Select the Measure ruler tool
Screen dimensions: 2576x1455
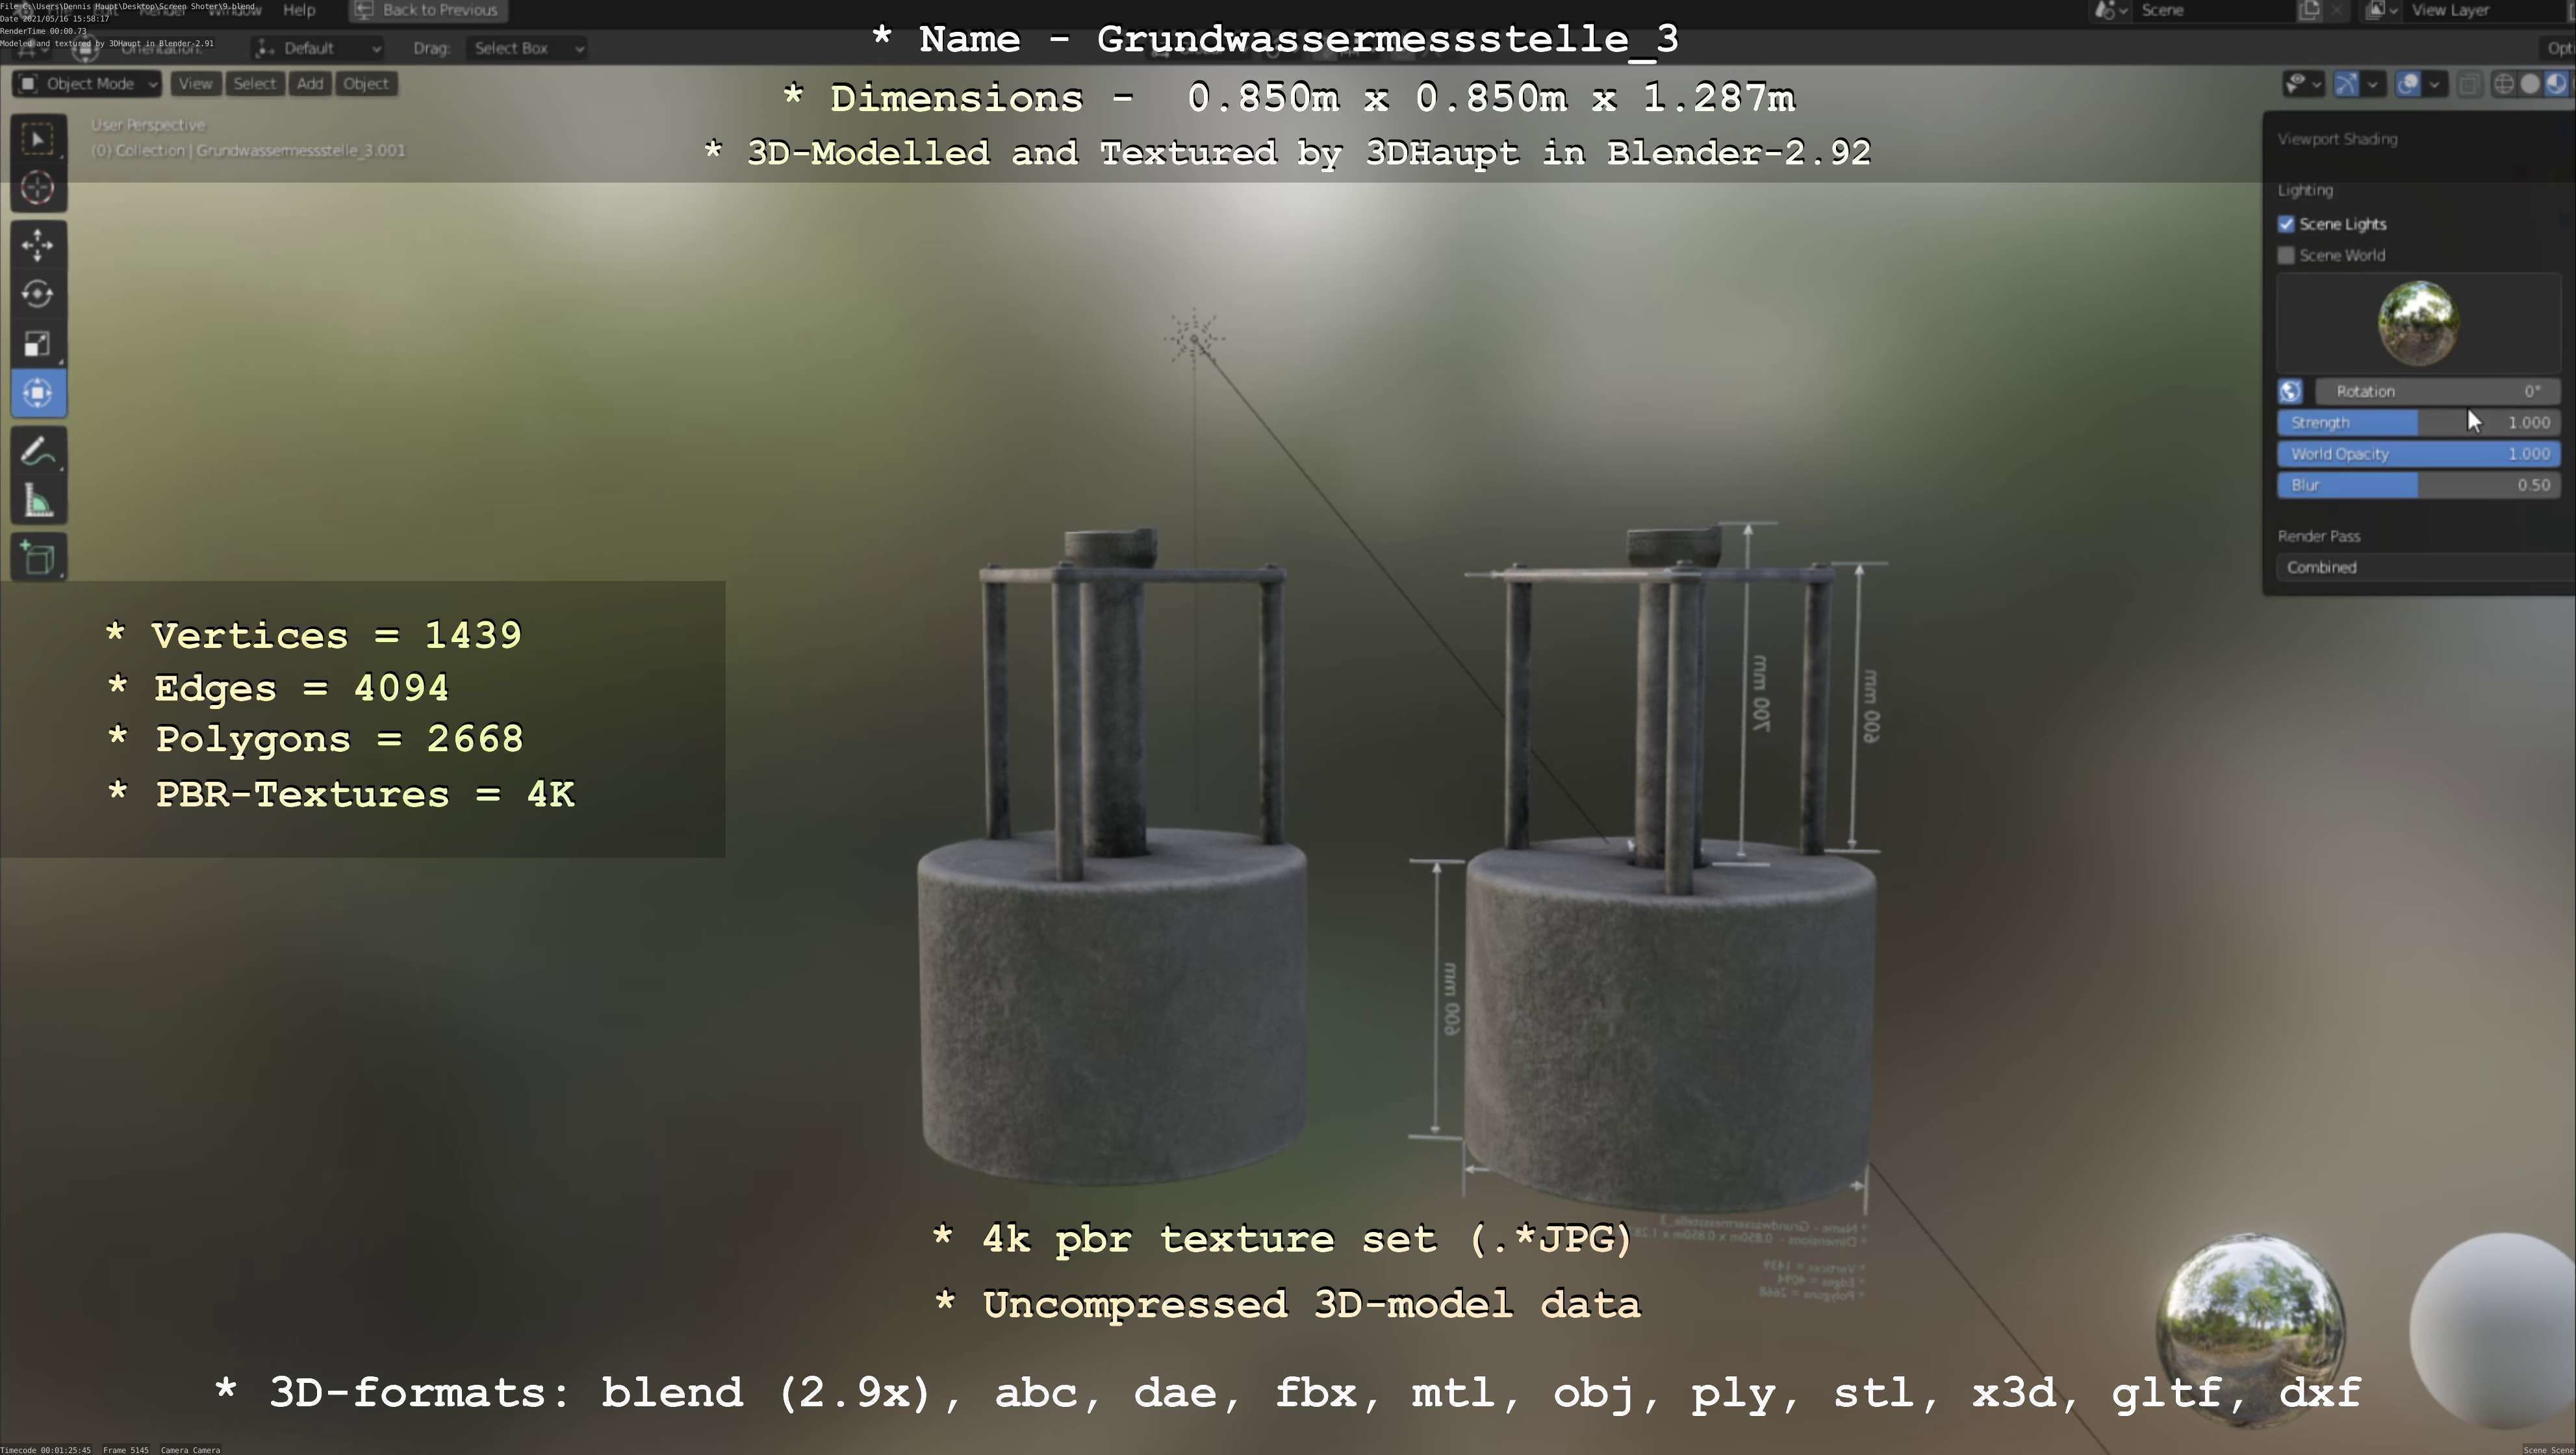point(38,500)
